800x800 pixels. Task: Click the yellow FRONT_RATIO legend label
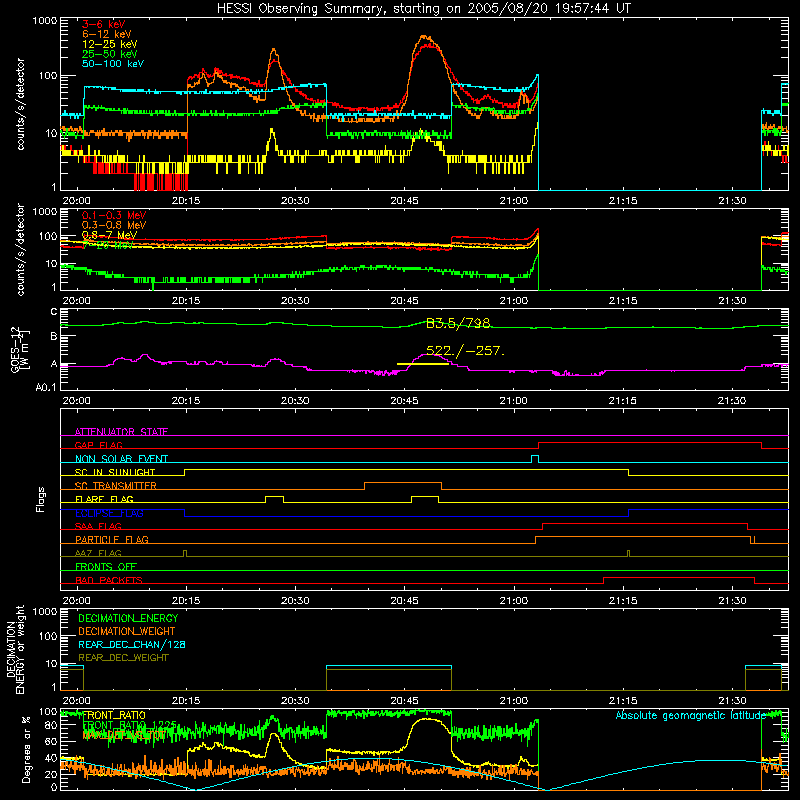[114, 715]
